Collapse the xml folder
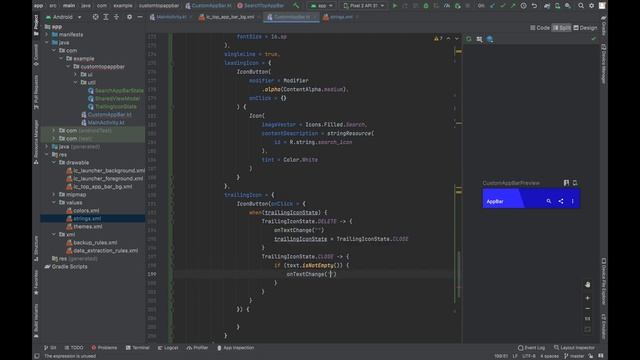 click(54, 234)
